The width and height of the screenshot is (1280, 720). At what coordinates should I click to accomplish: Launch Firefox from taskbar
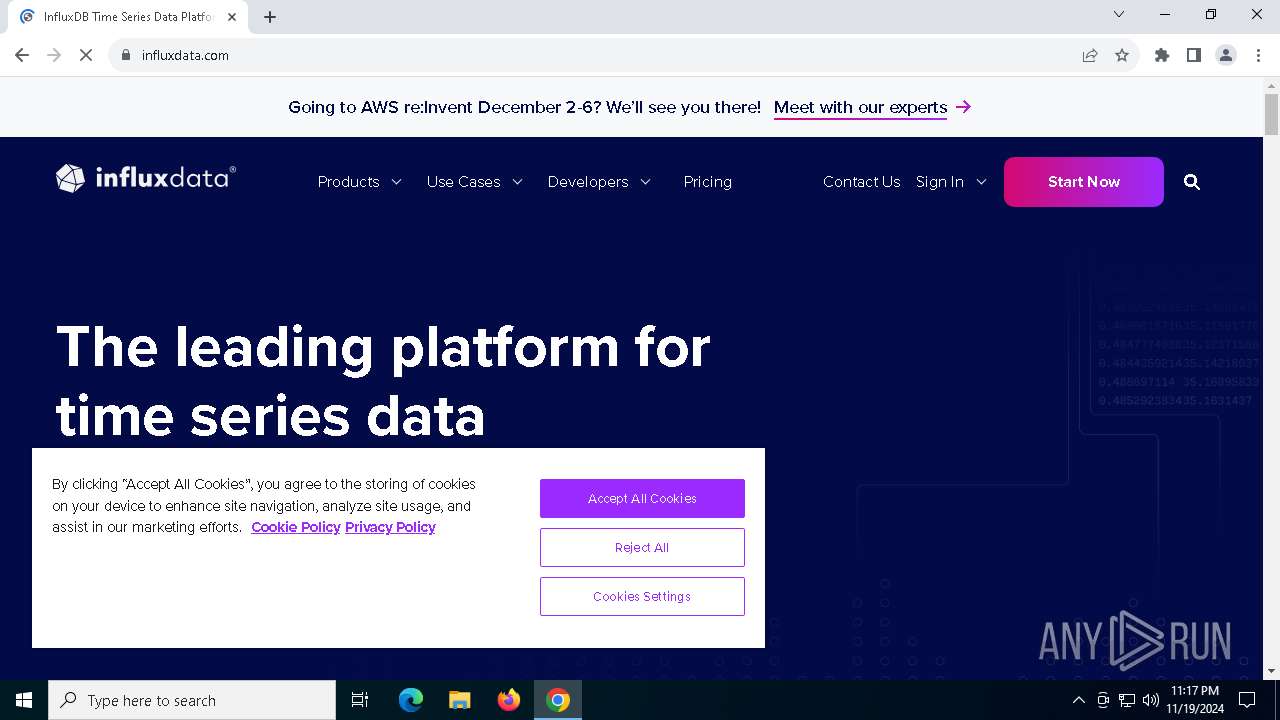(x=509, y=700)
